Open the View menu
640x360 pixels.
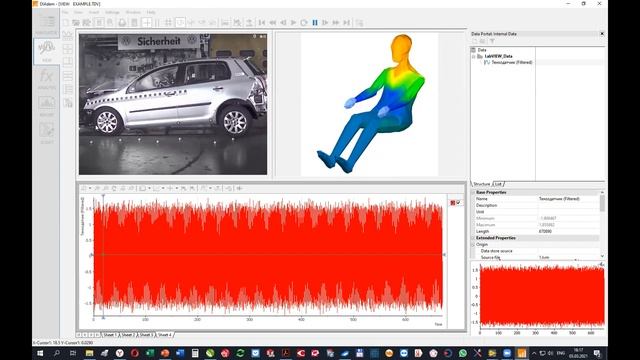click(x=78, y=12)
